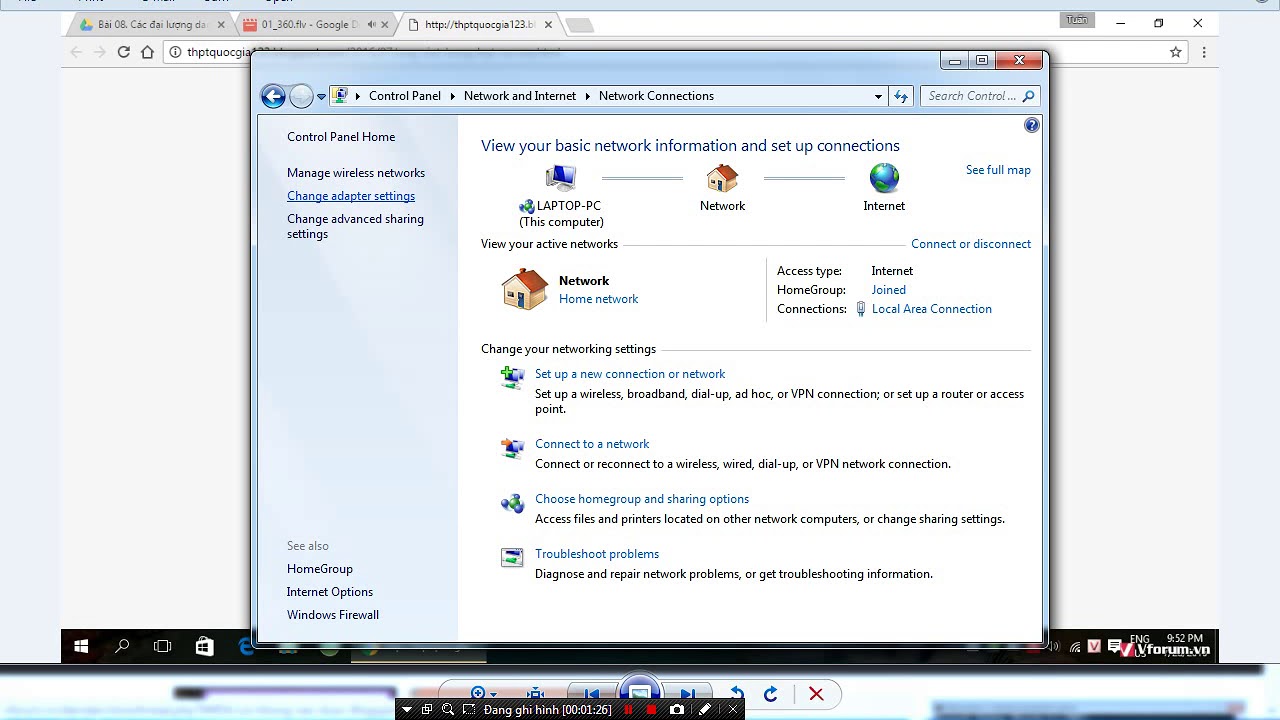This screenshot has width=1280, height=720.
Task: Open Task View on the taskbar
Action: pos(163,646)
